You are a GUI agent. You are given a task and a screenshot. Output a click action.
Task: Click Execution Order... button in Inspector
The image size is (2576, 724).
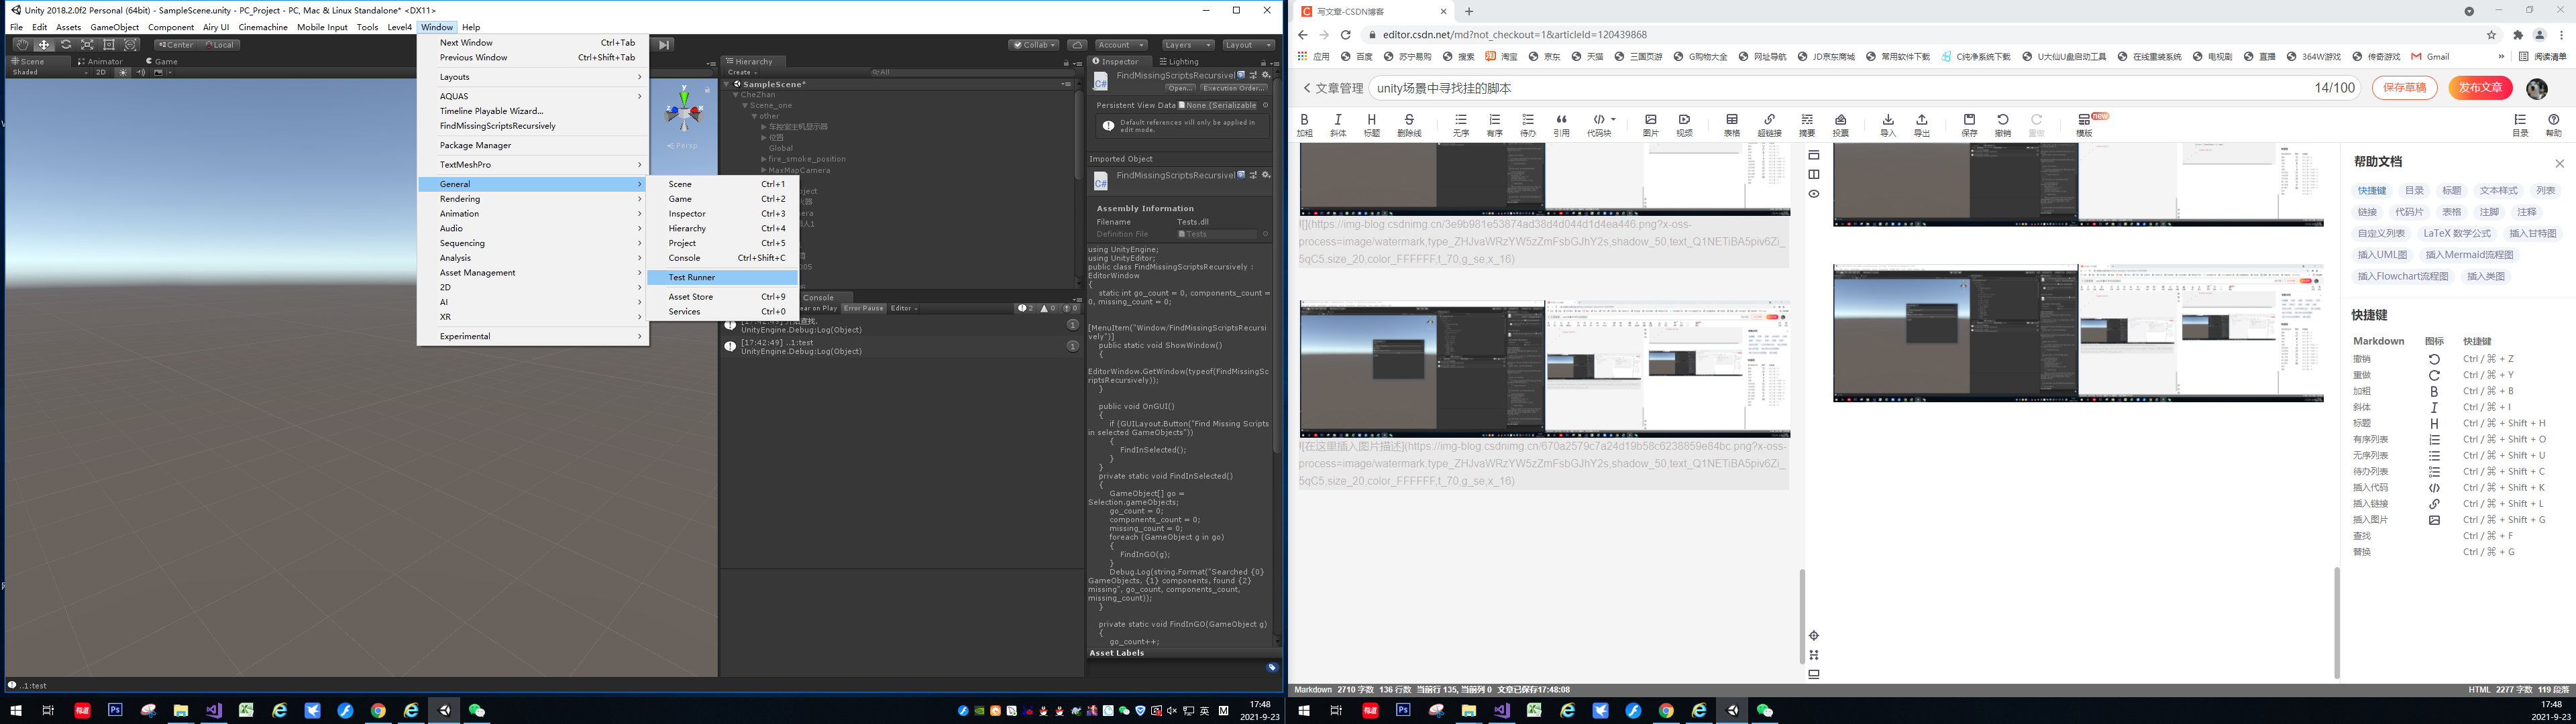1234,88
